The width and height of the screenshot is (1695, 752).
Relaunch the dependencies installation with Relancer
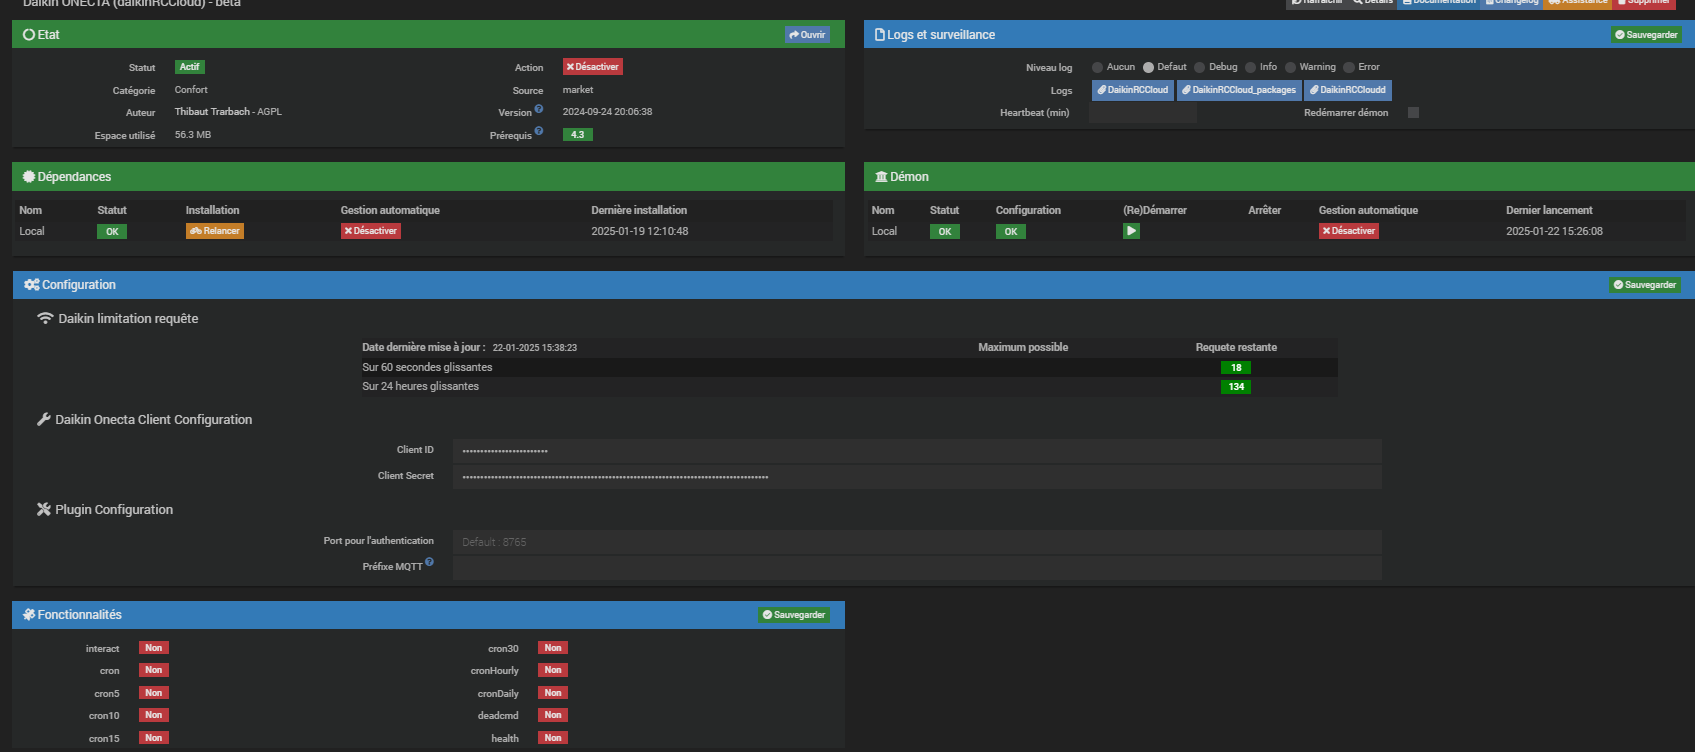click(215, 231)
